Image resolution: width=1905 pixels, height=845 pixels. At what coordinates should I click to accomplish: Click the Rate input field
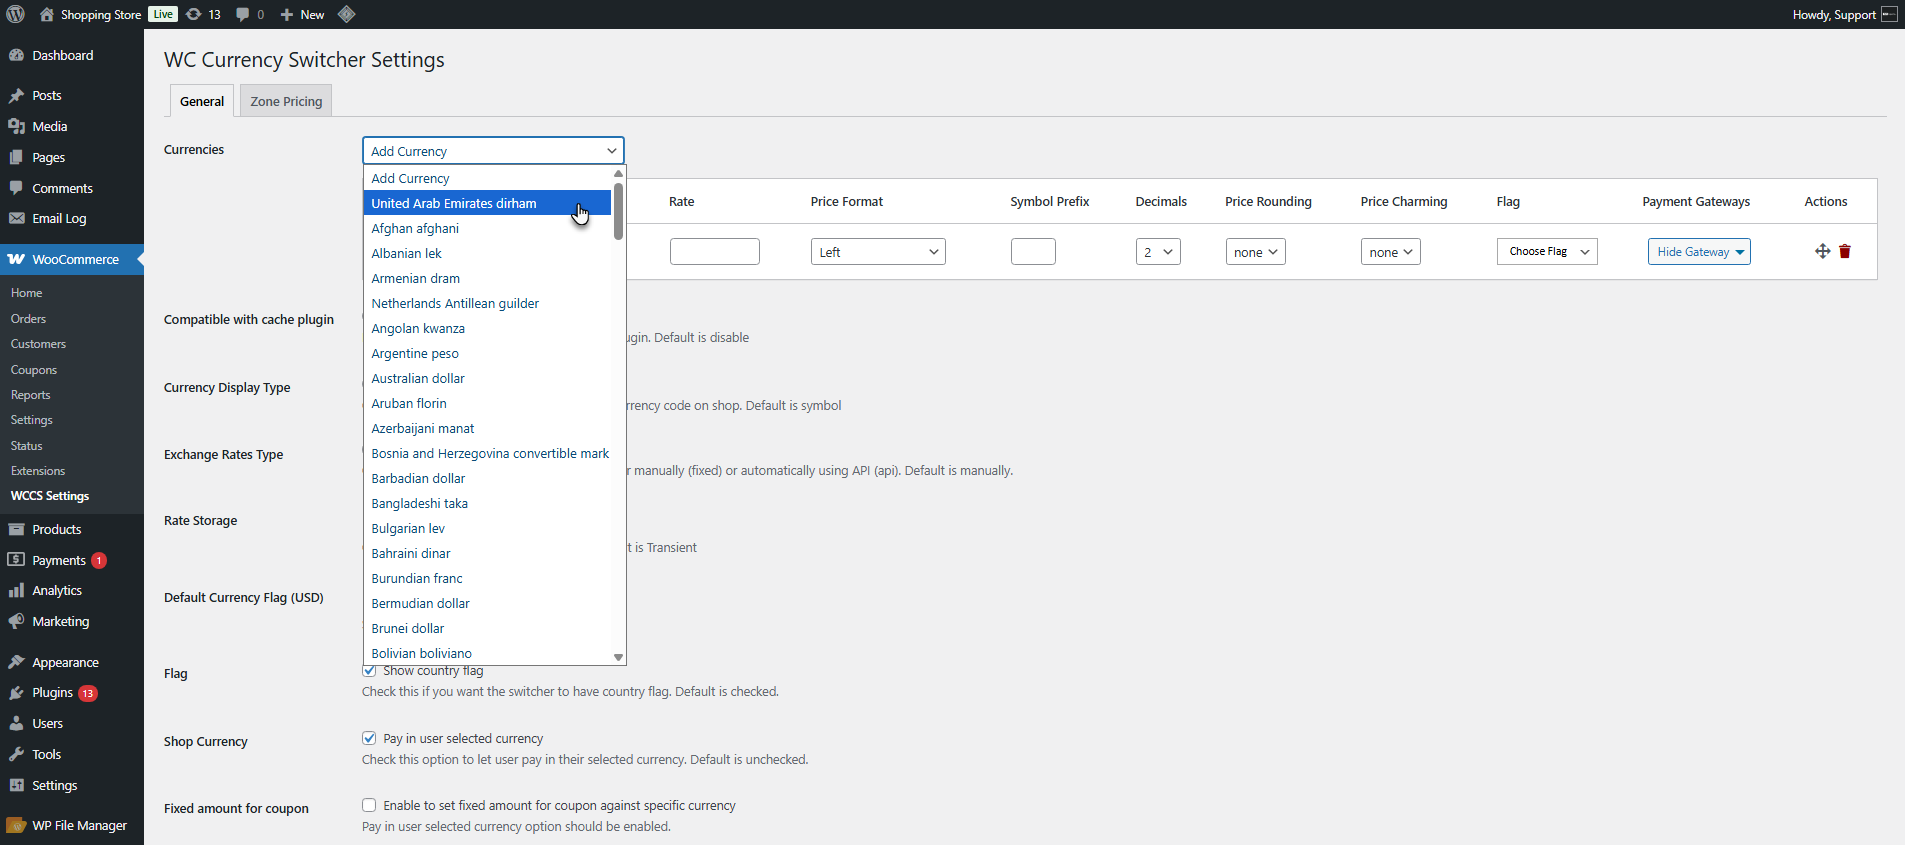715,252
